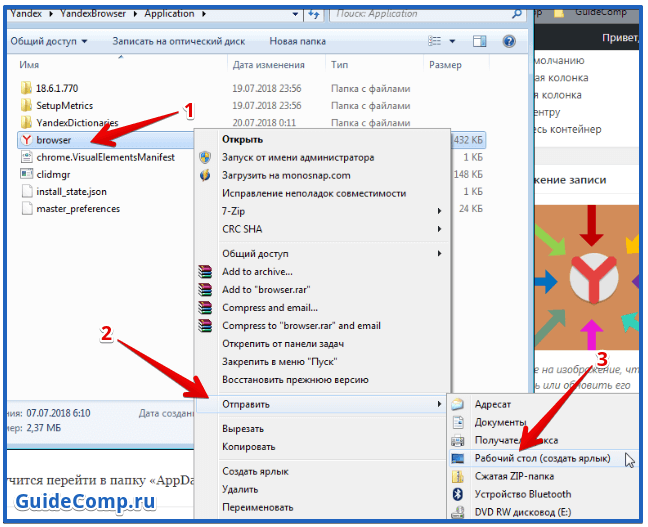Expand the Отправить submenu
The height and width of the screenshot is (527, 648).
[439, 404]
